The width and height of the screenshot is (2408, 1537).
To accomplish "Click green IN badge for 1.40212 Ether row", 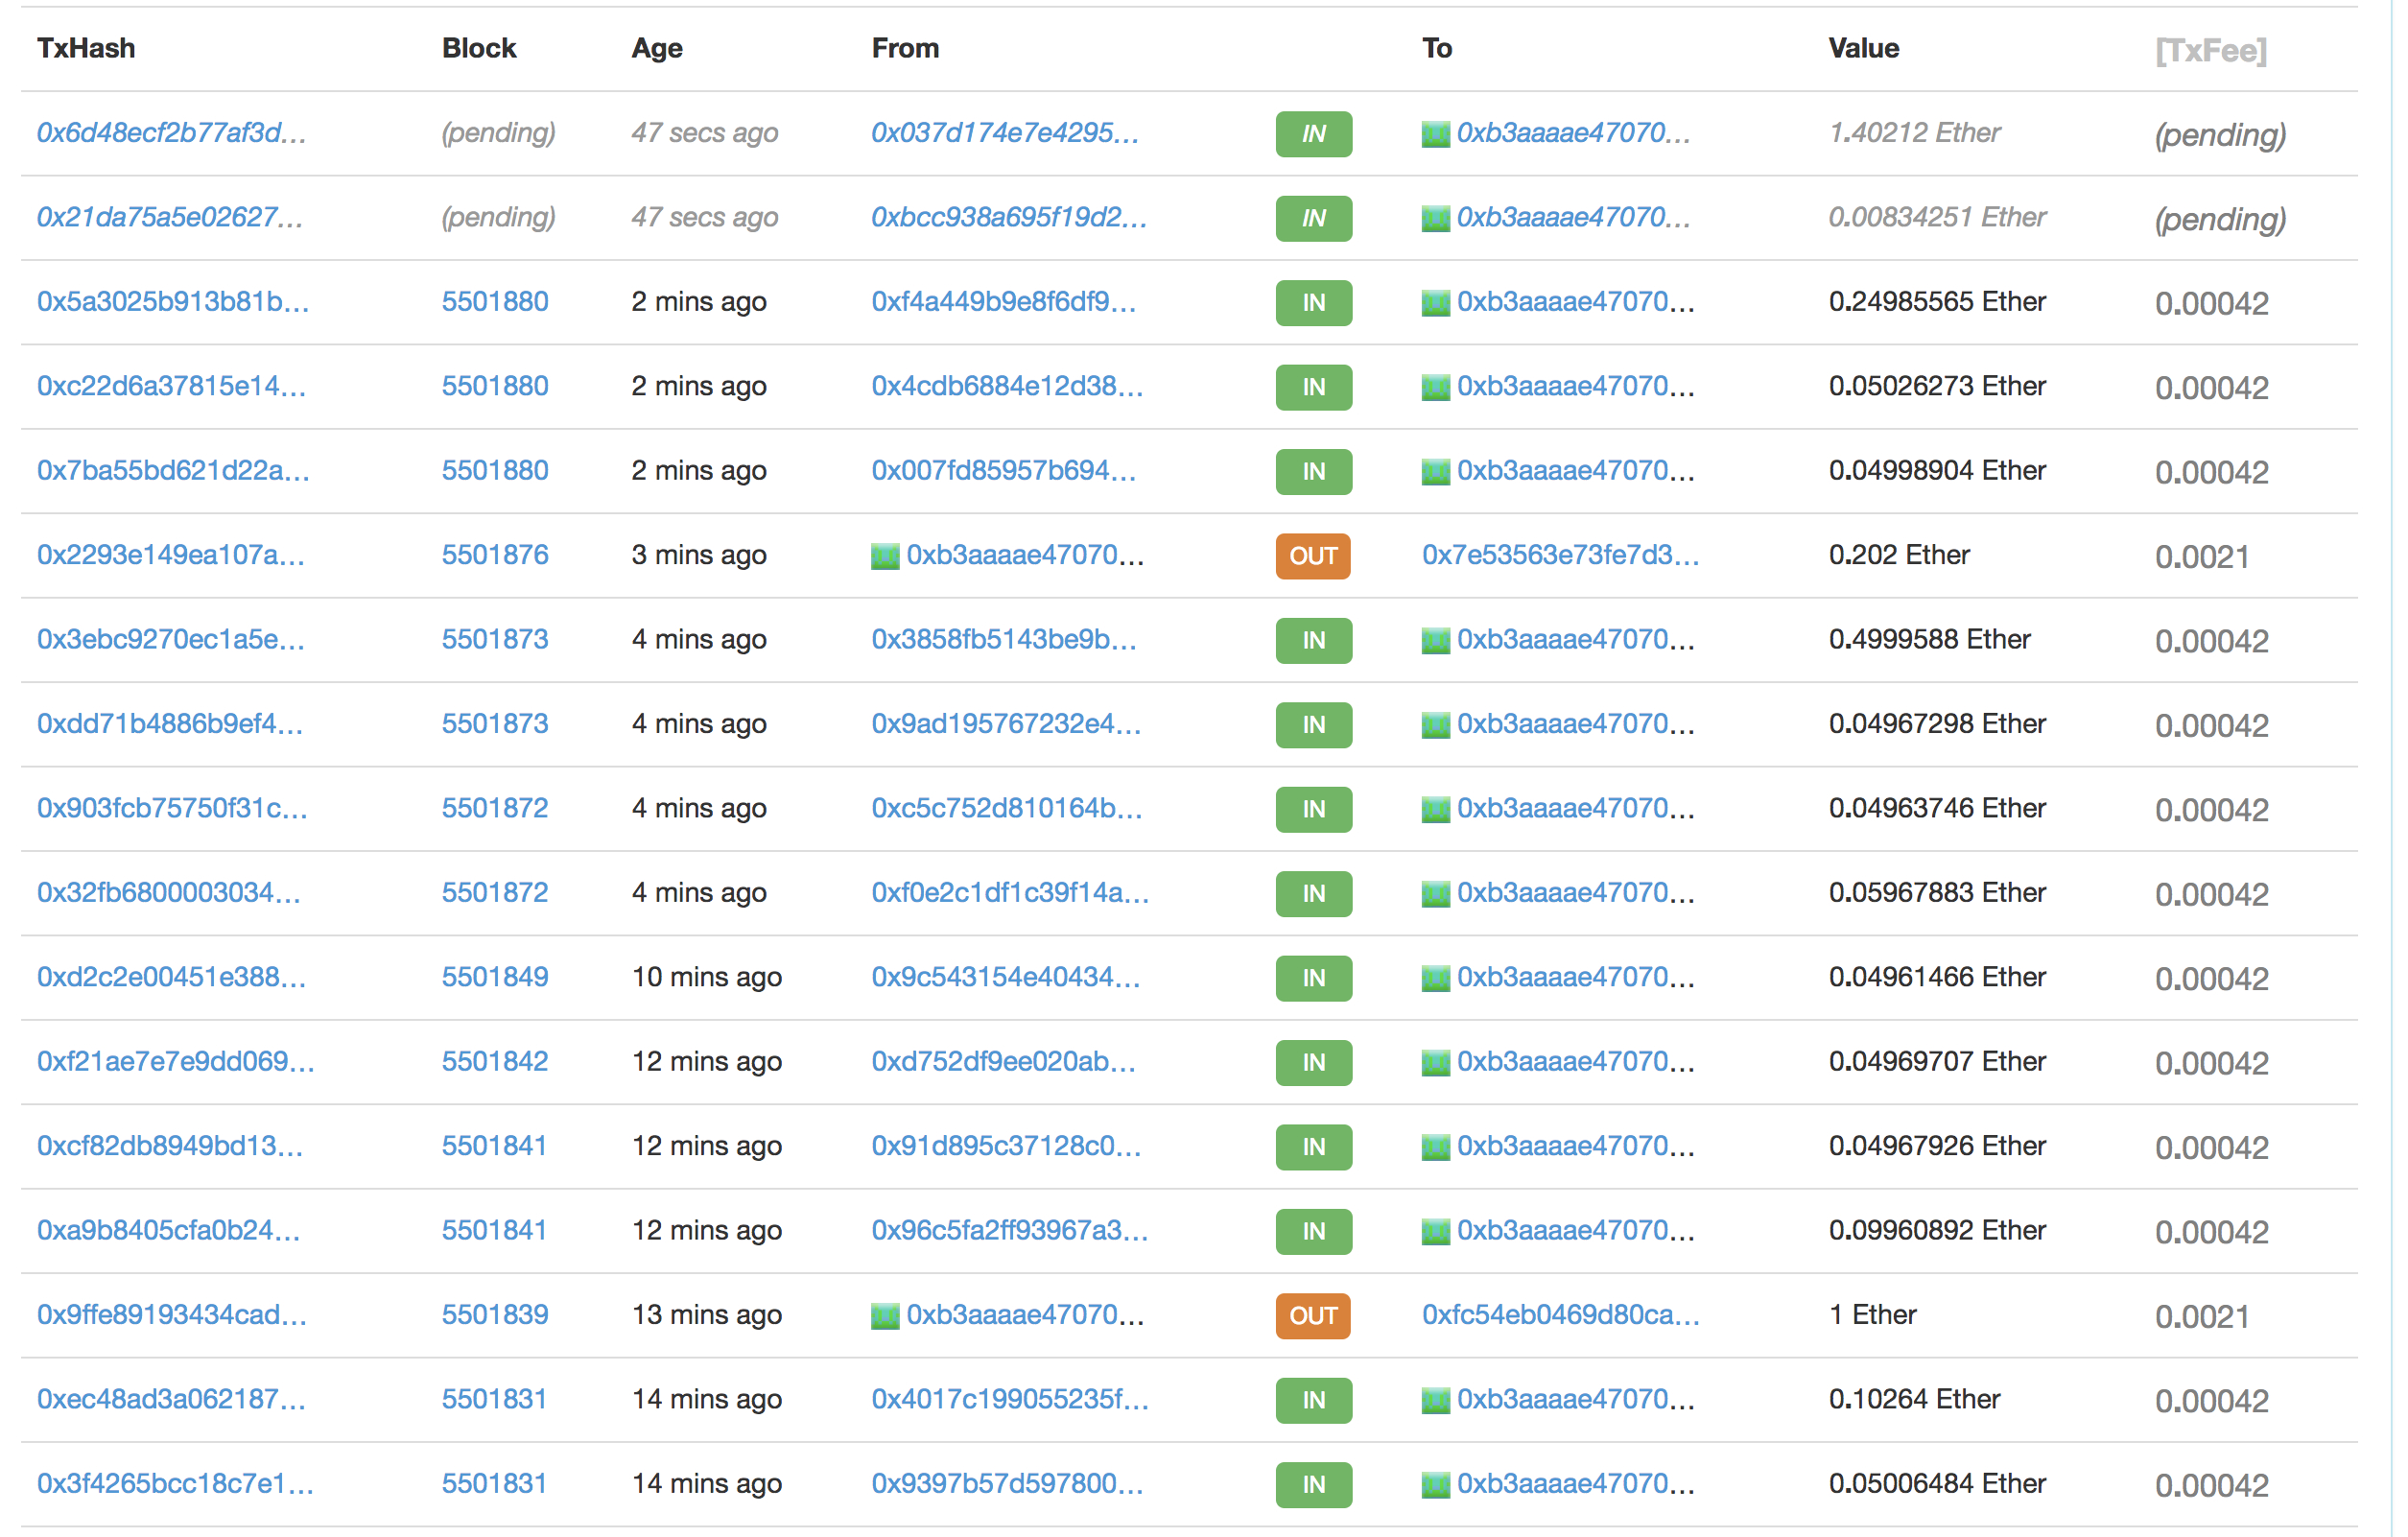I will pos(1313,134).
